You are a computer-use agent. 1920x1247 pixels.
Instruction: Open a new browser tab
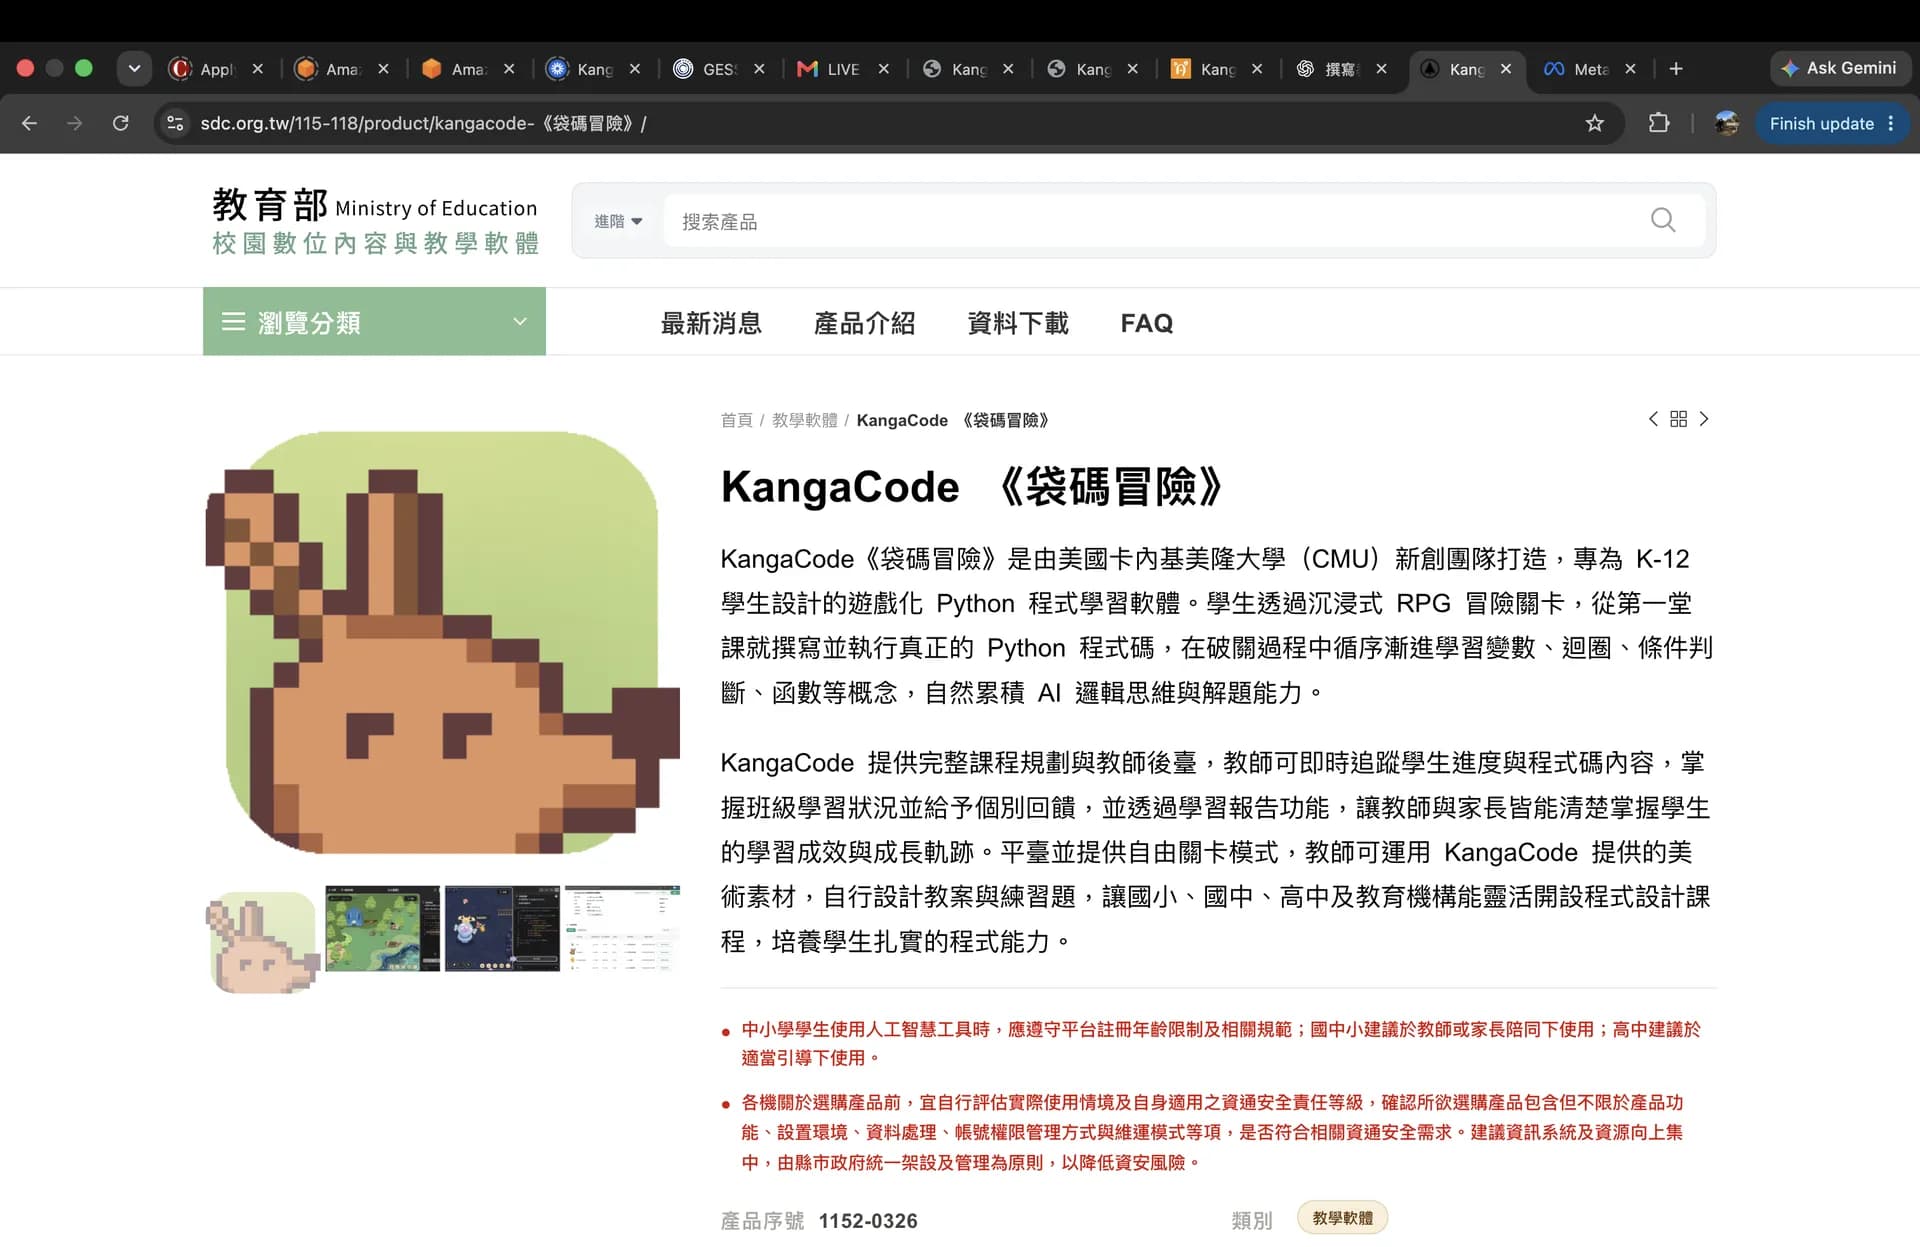click(x=1676, y=68)
